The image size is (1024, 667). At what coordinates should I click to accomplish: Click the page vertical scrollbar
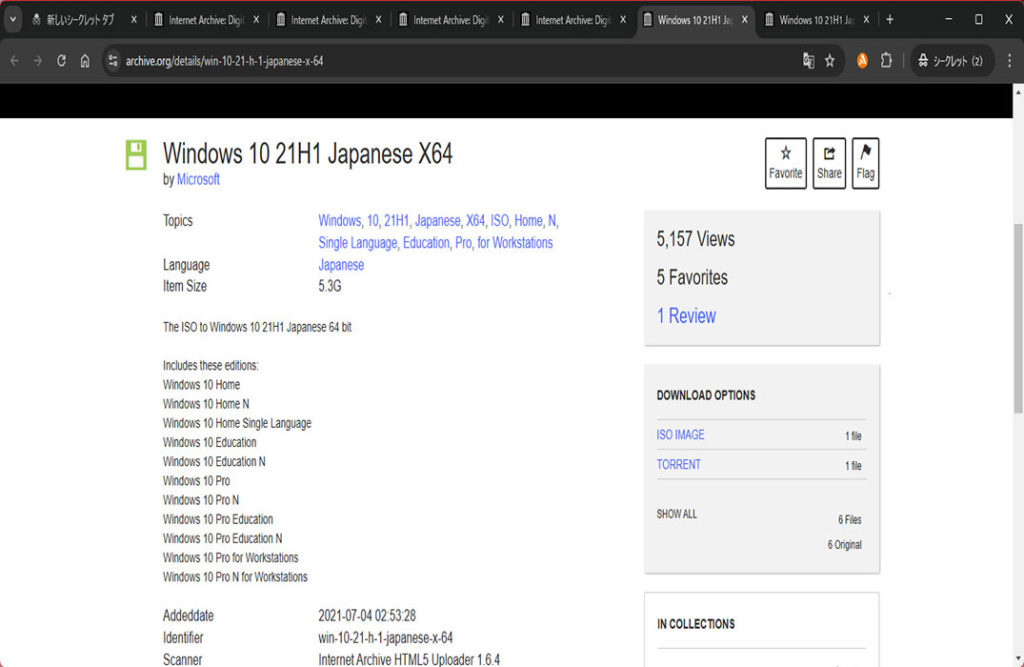tap(1018, 320)
